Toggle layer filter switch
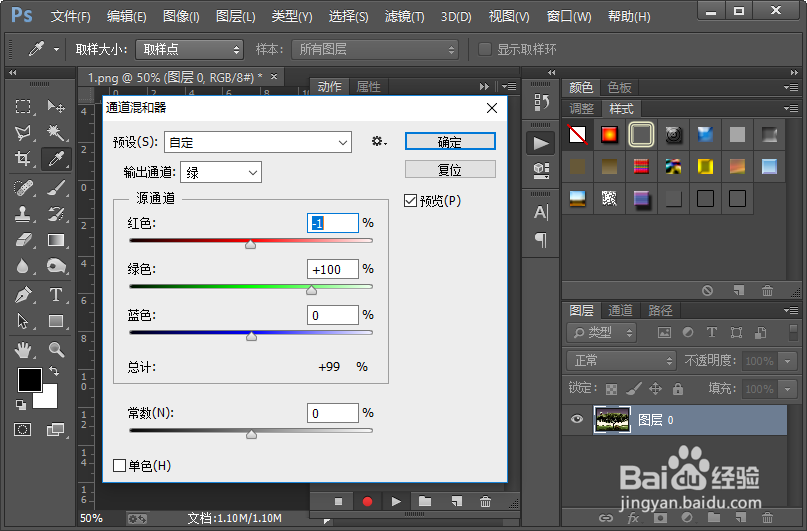 [x=793, y=332]
